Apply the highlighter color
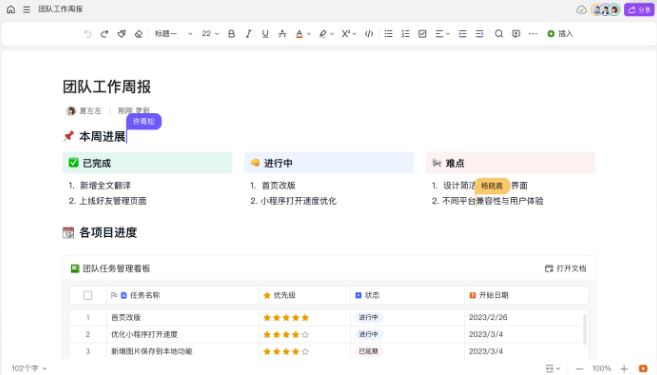Viewport: 657px width, 375px height. [323, 34]
